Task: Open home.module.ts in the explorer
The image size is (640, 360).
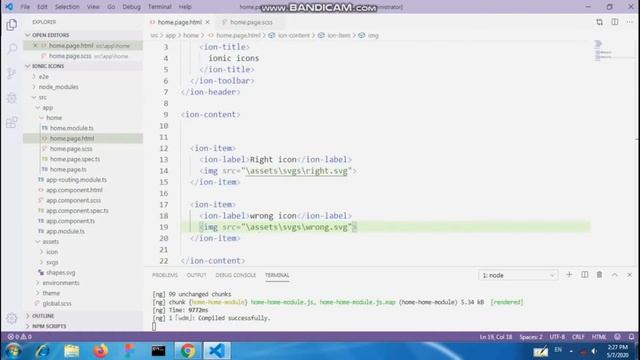Action: tap(71, 128)
